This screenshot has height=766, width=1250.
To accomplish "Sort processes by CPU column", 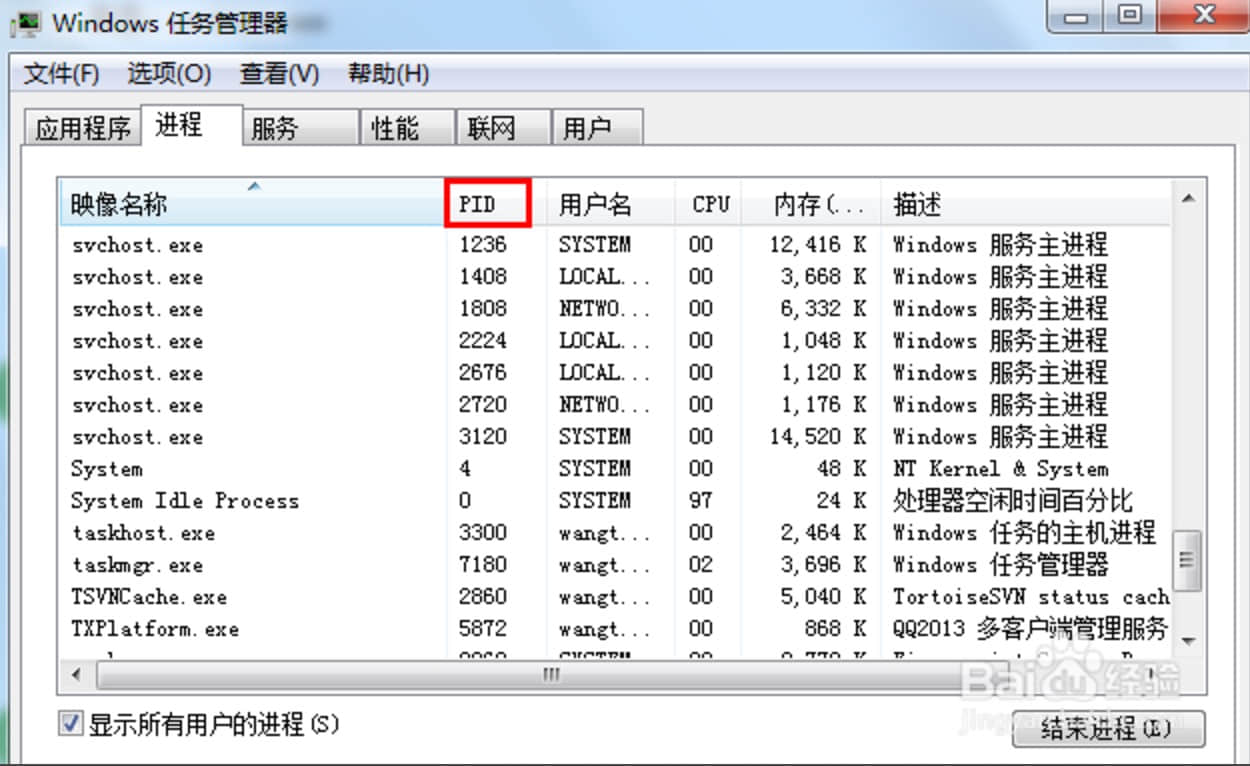I will coord(710,205).
